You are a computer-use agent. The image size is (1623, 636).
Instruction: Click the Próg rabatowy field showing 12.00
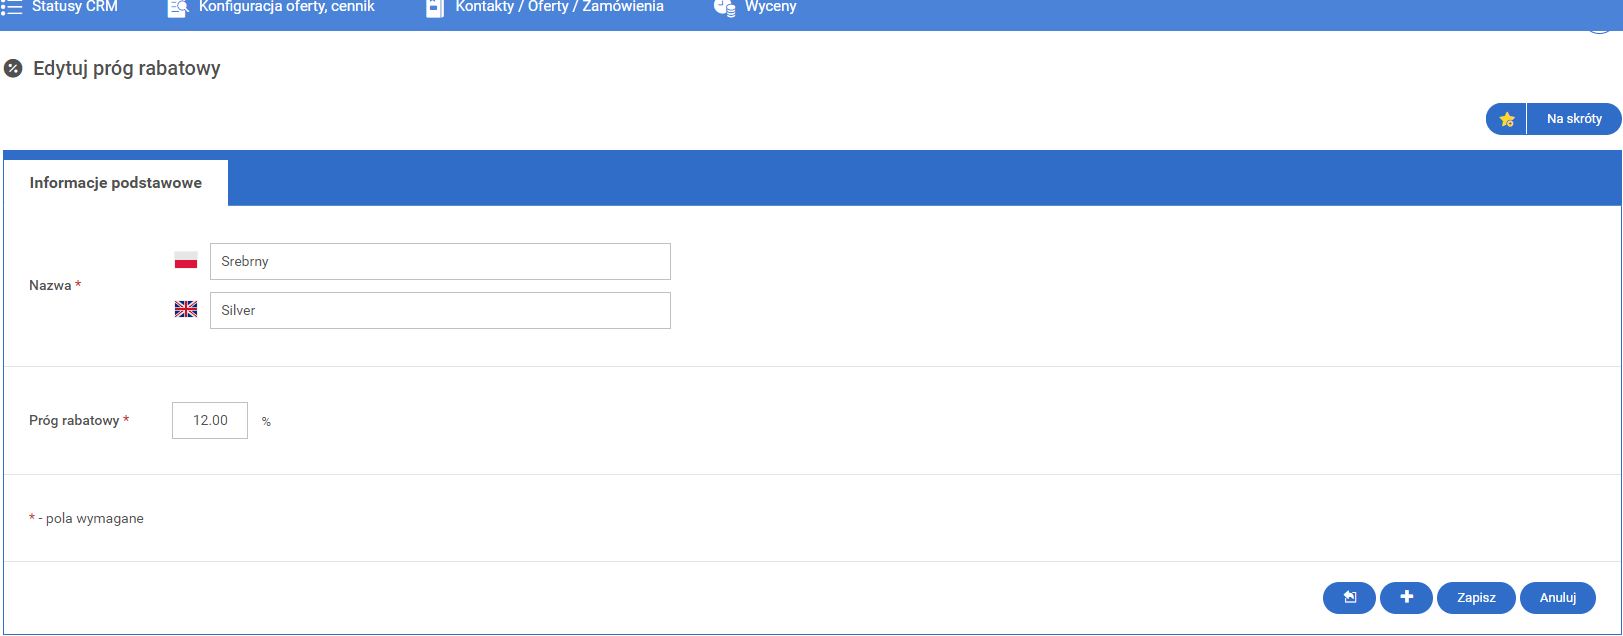[210, 421]
